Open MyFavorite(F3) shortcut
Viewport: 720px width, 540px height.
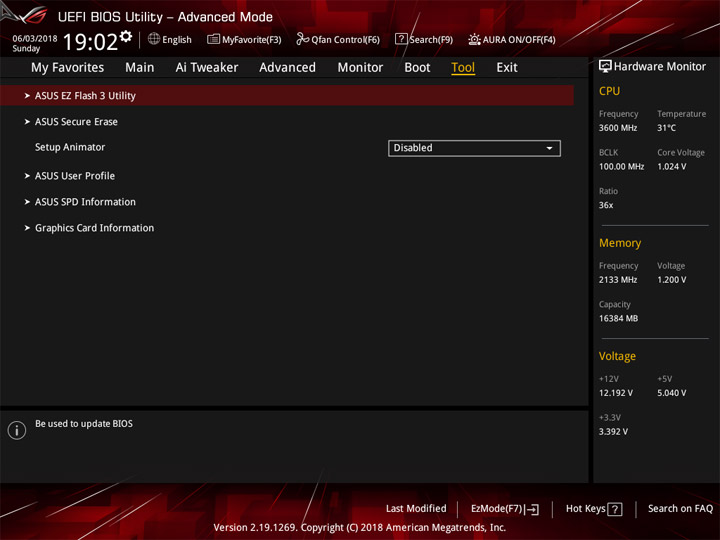[244, 39]
